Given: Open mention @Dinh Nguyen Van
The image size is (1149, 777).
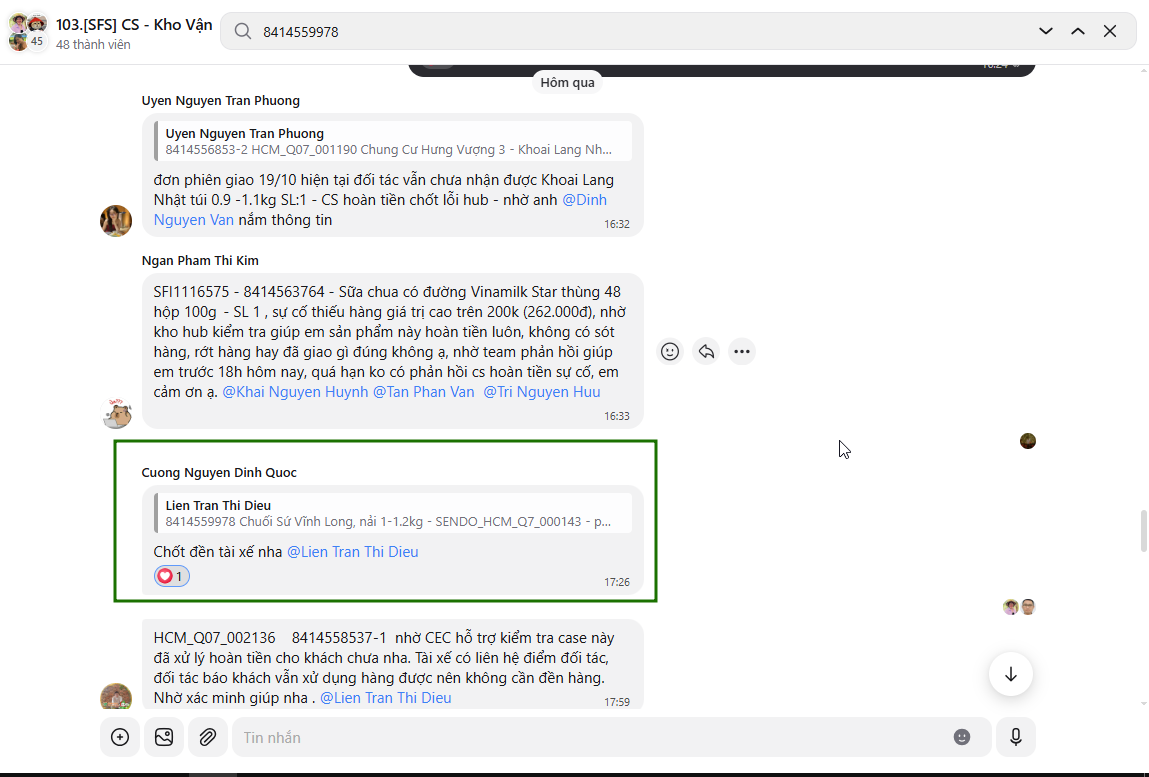Looking at the screenshot, I should tap(380, 210).
